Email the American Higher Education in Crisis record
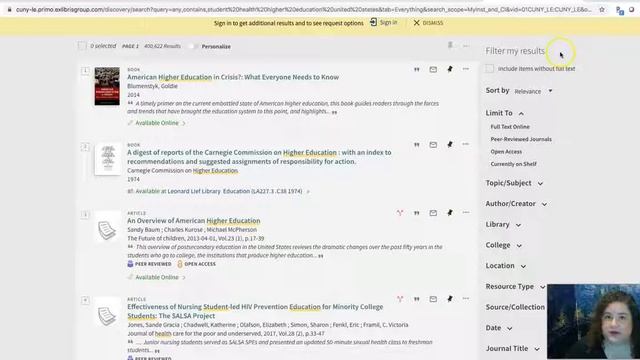This screenshot has width=640, height=360. (433, 69)
